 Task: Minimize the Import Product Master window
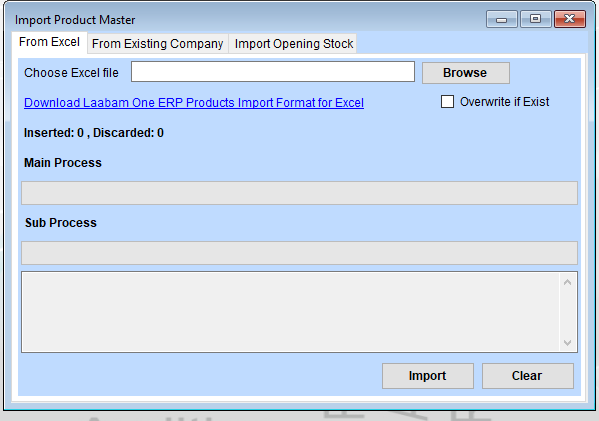click(502, 19)
